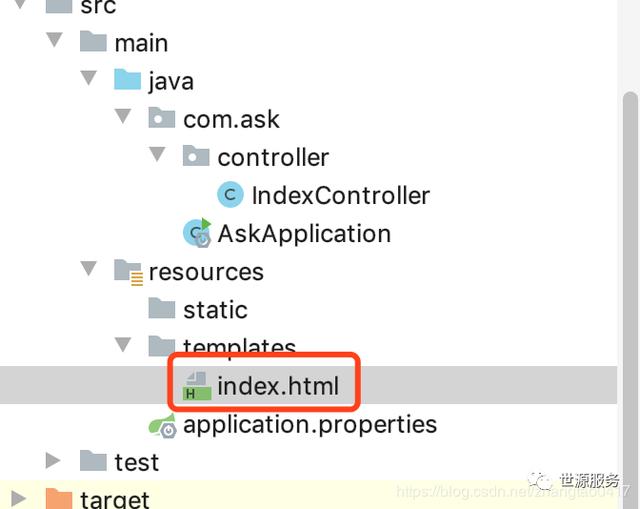Select the index.html file label
This screenshot has height=509, width=640.
click(278, 385)
